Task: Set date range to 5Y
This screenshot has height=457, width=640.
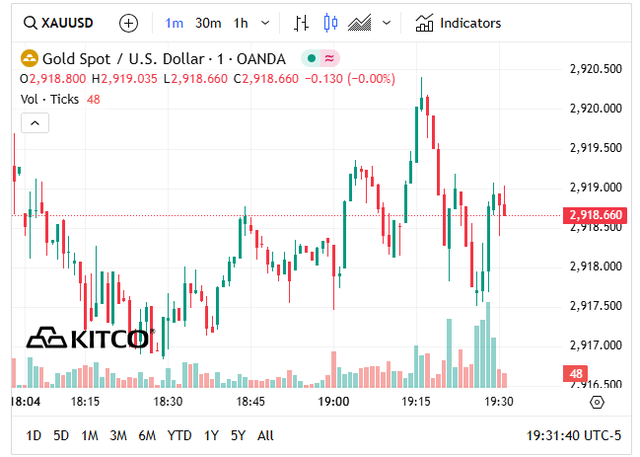Action: pos(238,436)
